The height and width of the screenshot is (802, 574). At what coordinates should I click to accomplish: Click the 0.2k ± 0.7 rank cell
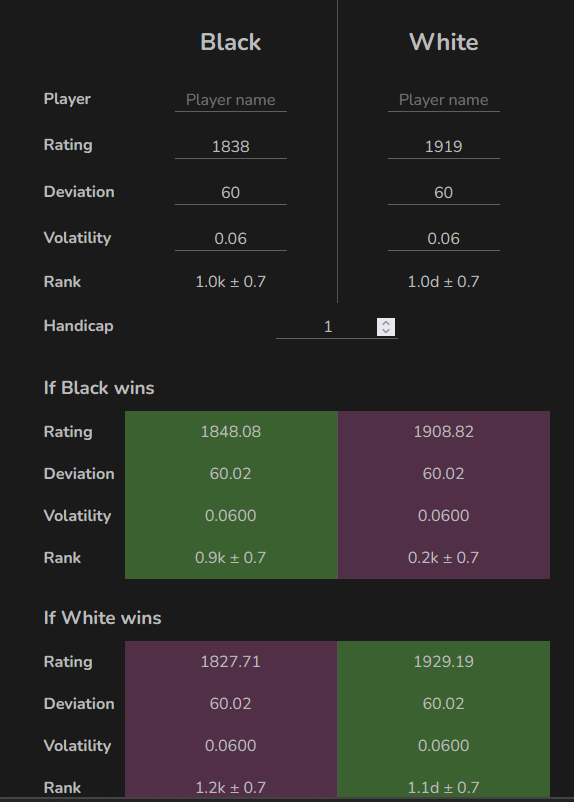pos(444,558)
